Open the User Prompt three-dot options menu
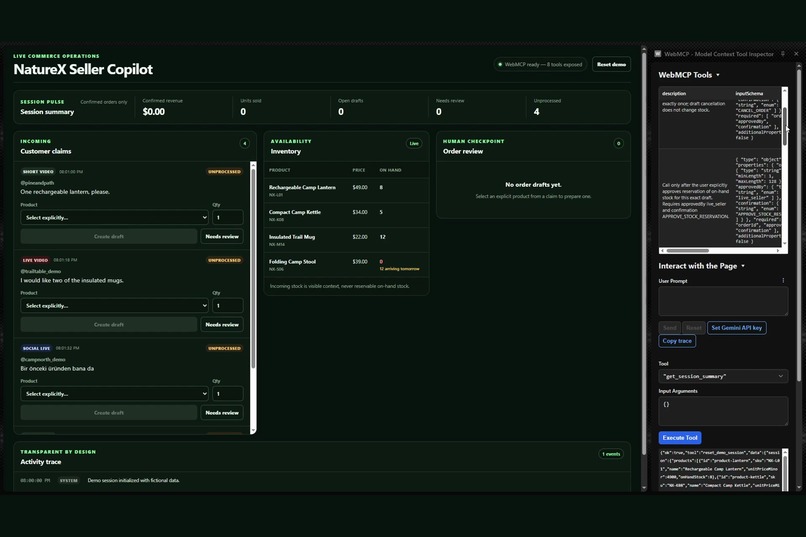The height and width of the screenshot is (537, 806). pyautogui.click(x=783, y=281)
